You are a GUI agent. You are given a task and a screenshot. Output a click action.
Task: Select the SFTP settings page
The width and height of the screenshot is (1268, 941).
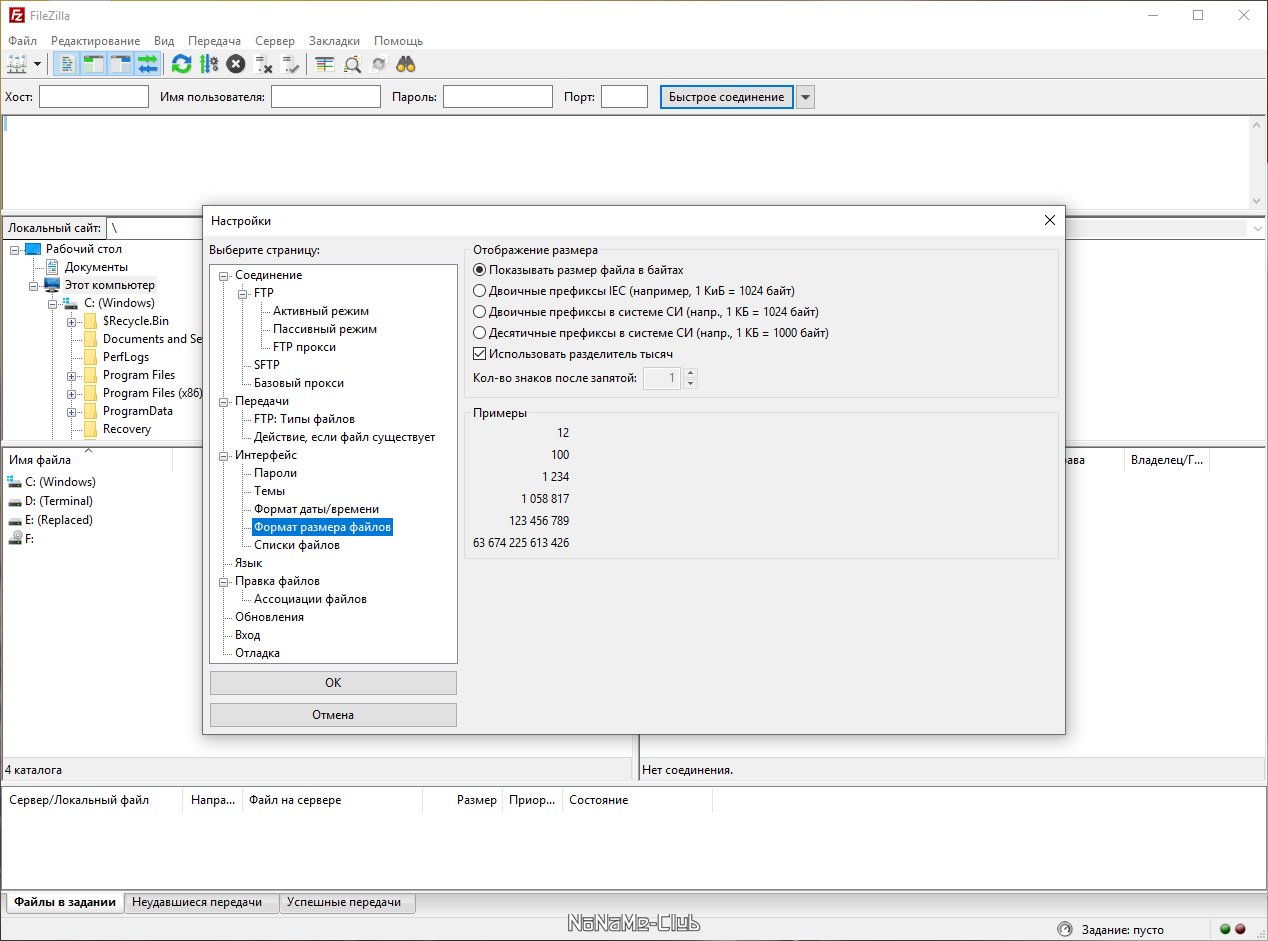[267, 365]
